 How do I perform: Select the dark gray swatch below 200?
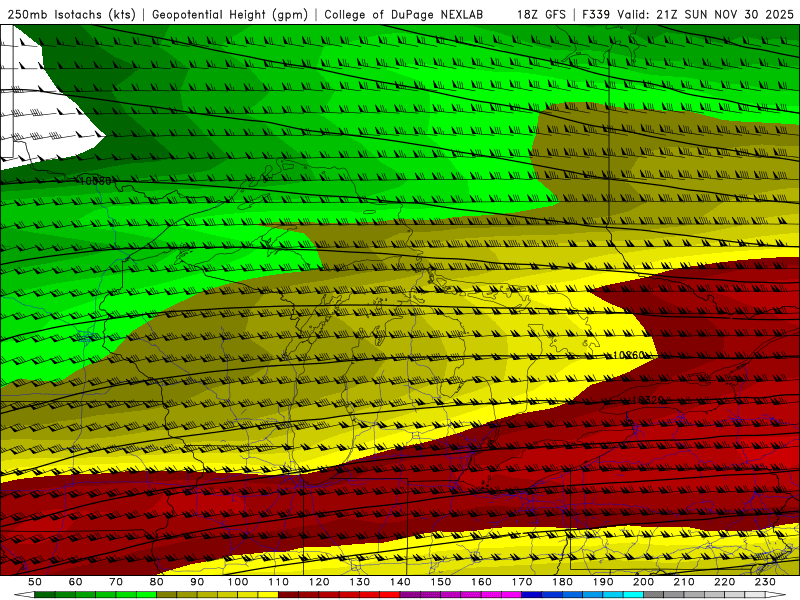(x=654, y=595)
